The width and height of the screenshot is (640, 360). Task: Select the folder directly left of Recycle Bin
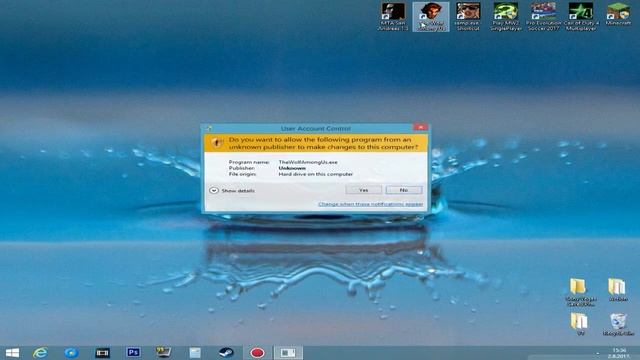[580, 324]
